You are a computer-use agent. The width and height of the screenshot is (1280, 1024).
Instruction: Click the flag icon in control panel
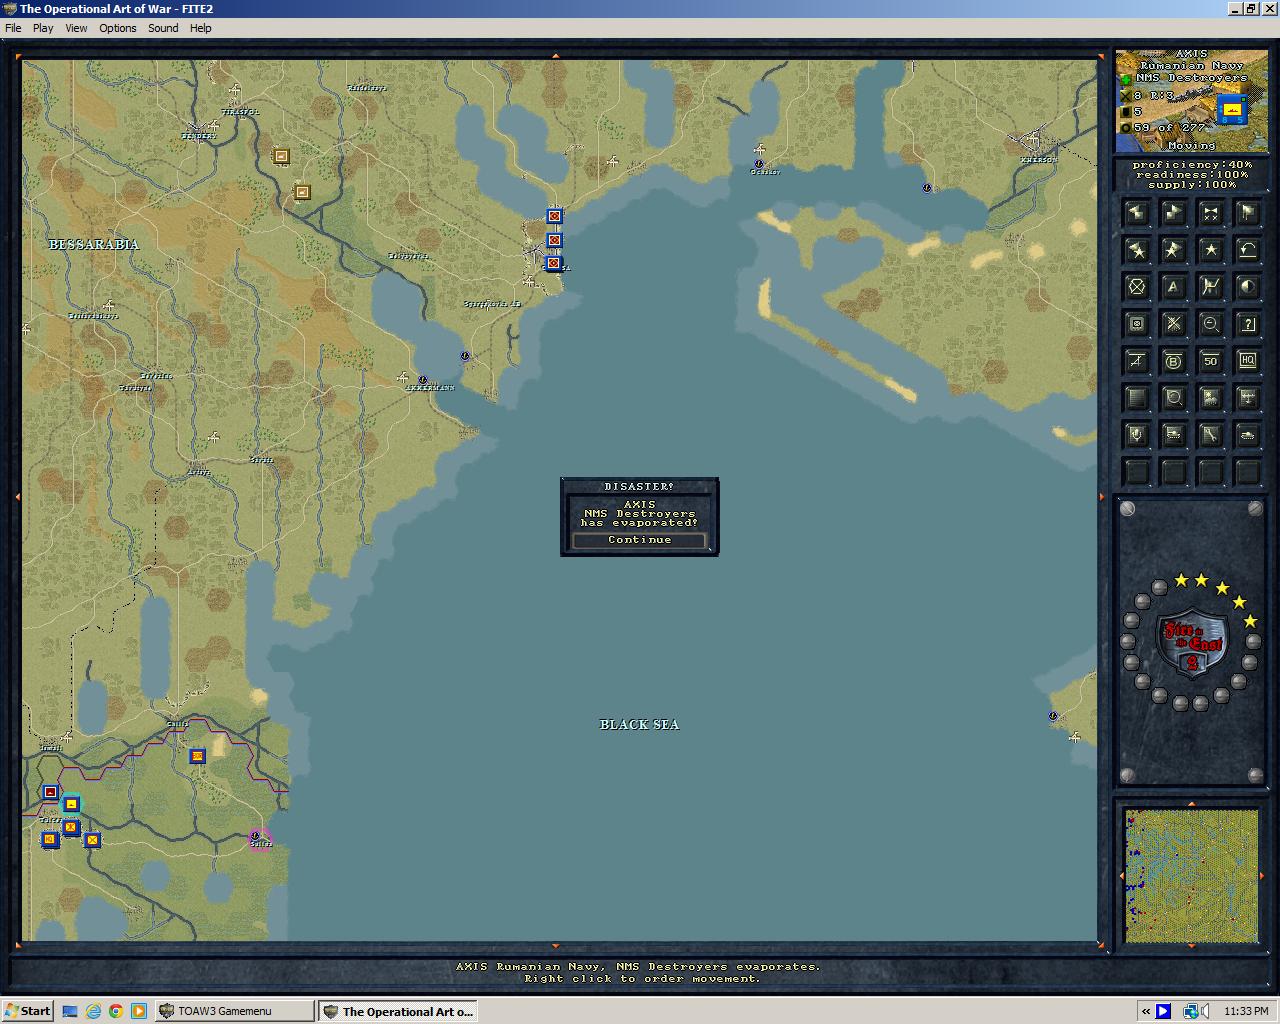click(x=1247, y=213)
